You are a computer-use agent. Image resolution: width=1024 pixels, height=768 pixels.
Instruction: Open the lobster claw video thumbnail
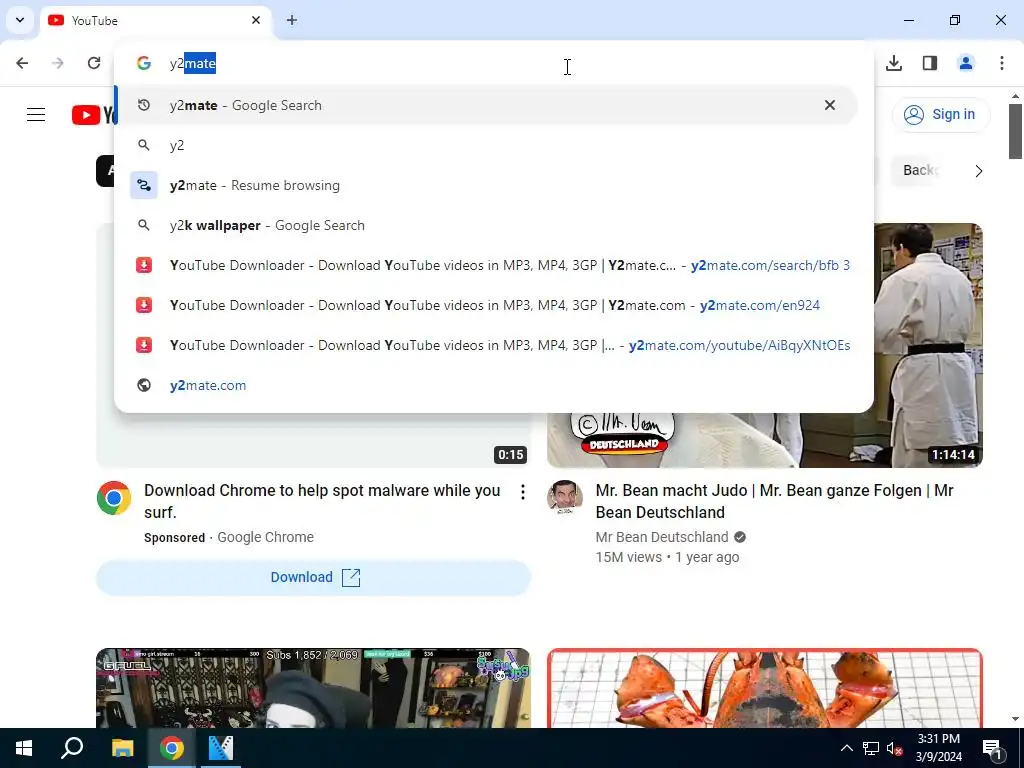click(x=765, y=688)
